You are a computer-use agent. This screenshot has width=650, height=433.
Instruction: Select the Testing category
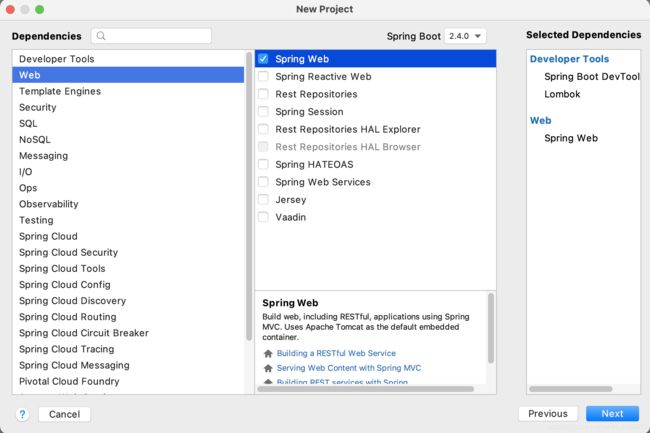pos(128,220)
